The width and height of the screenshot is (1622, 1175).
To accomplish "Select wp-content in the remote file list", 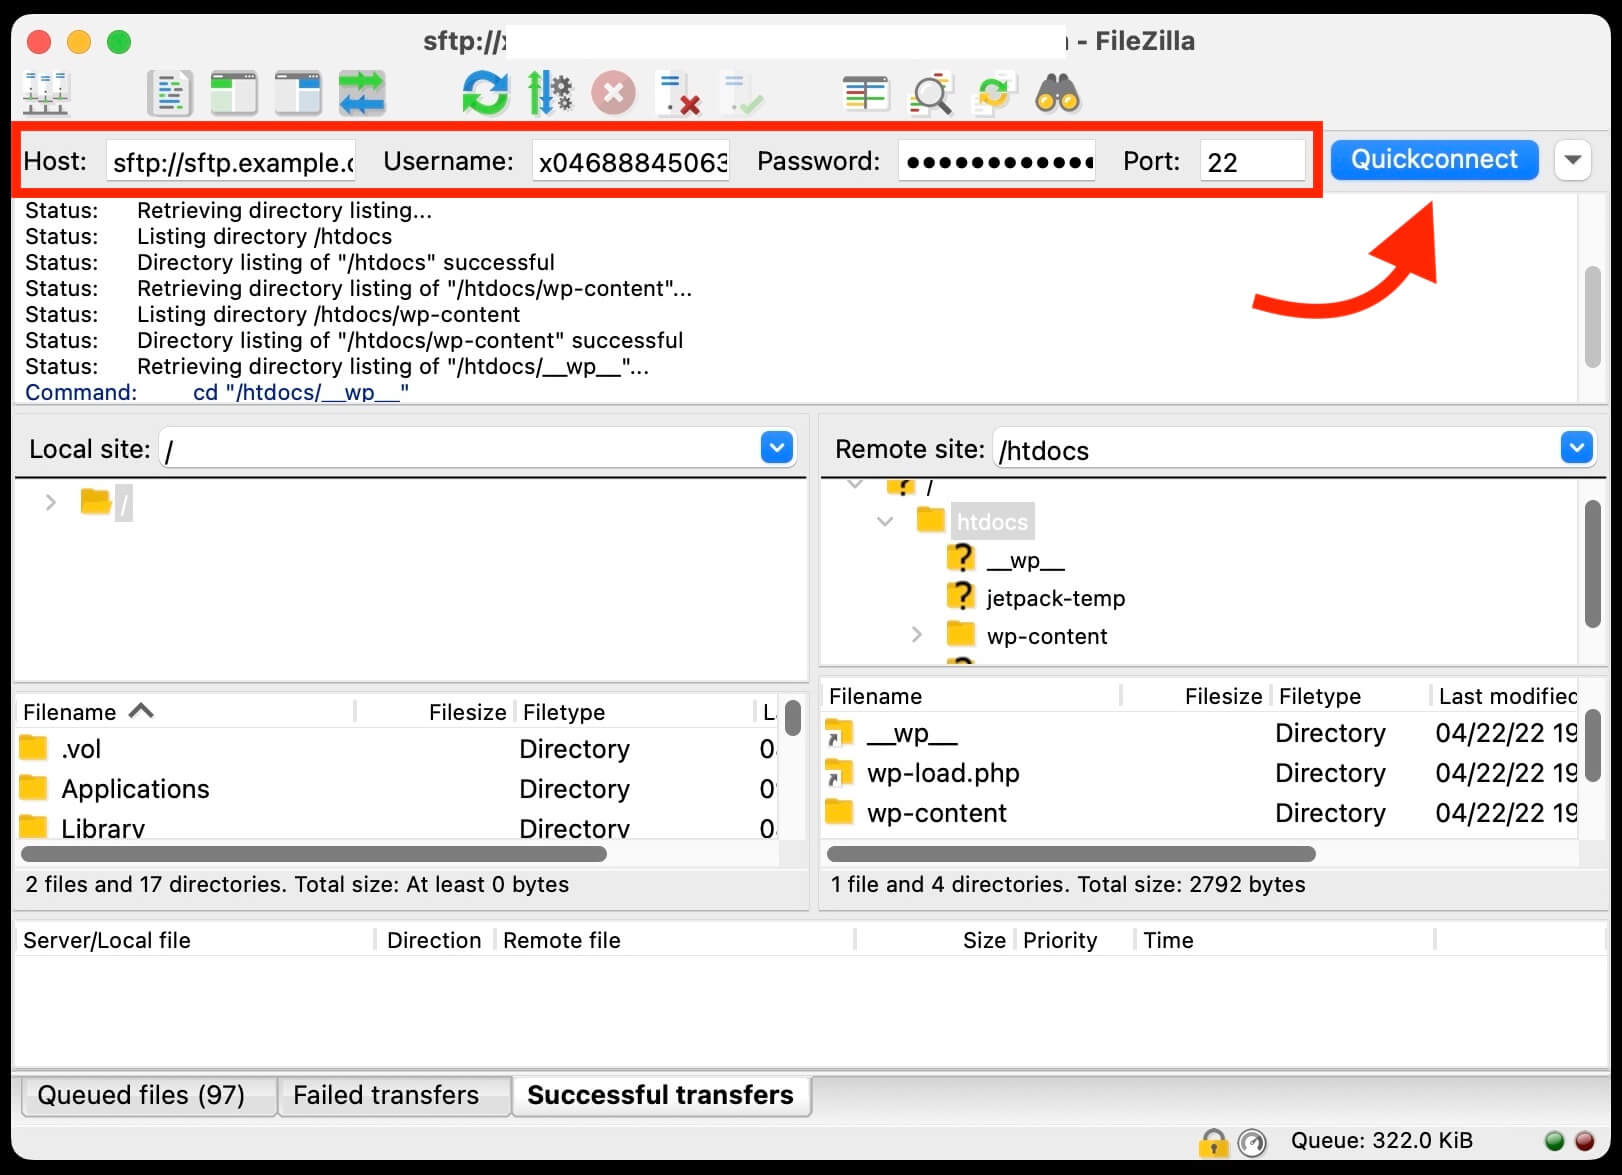I will pyautogui.click(x=1199, y=813).
